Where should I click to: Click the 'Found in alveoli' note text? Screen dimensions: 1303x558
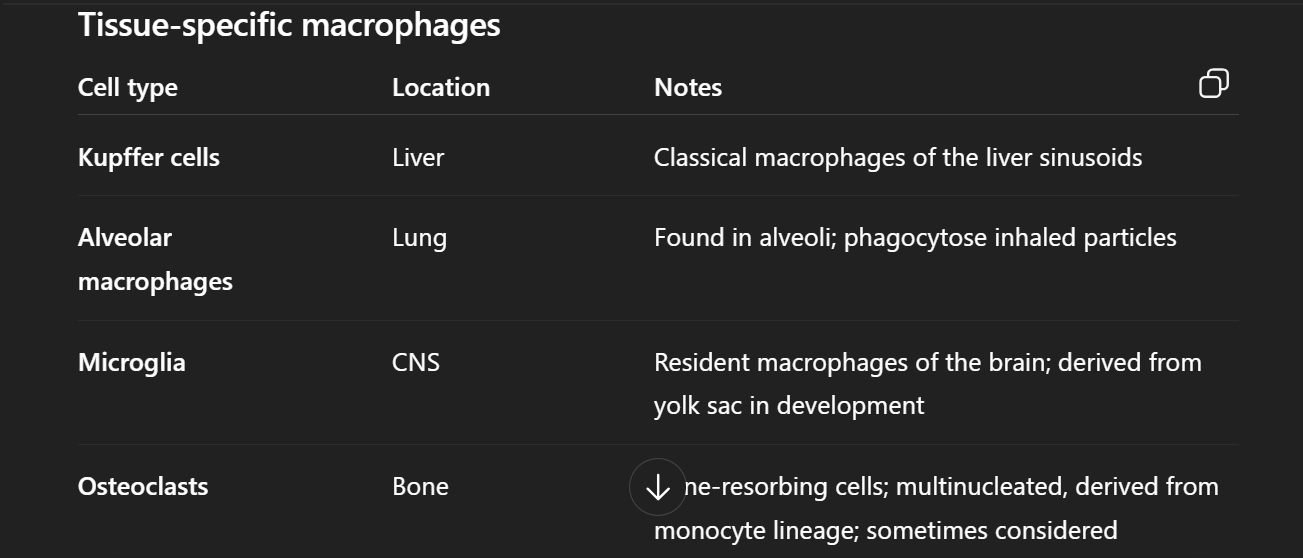click(744, 238)
